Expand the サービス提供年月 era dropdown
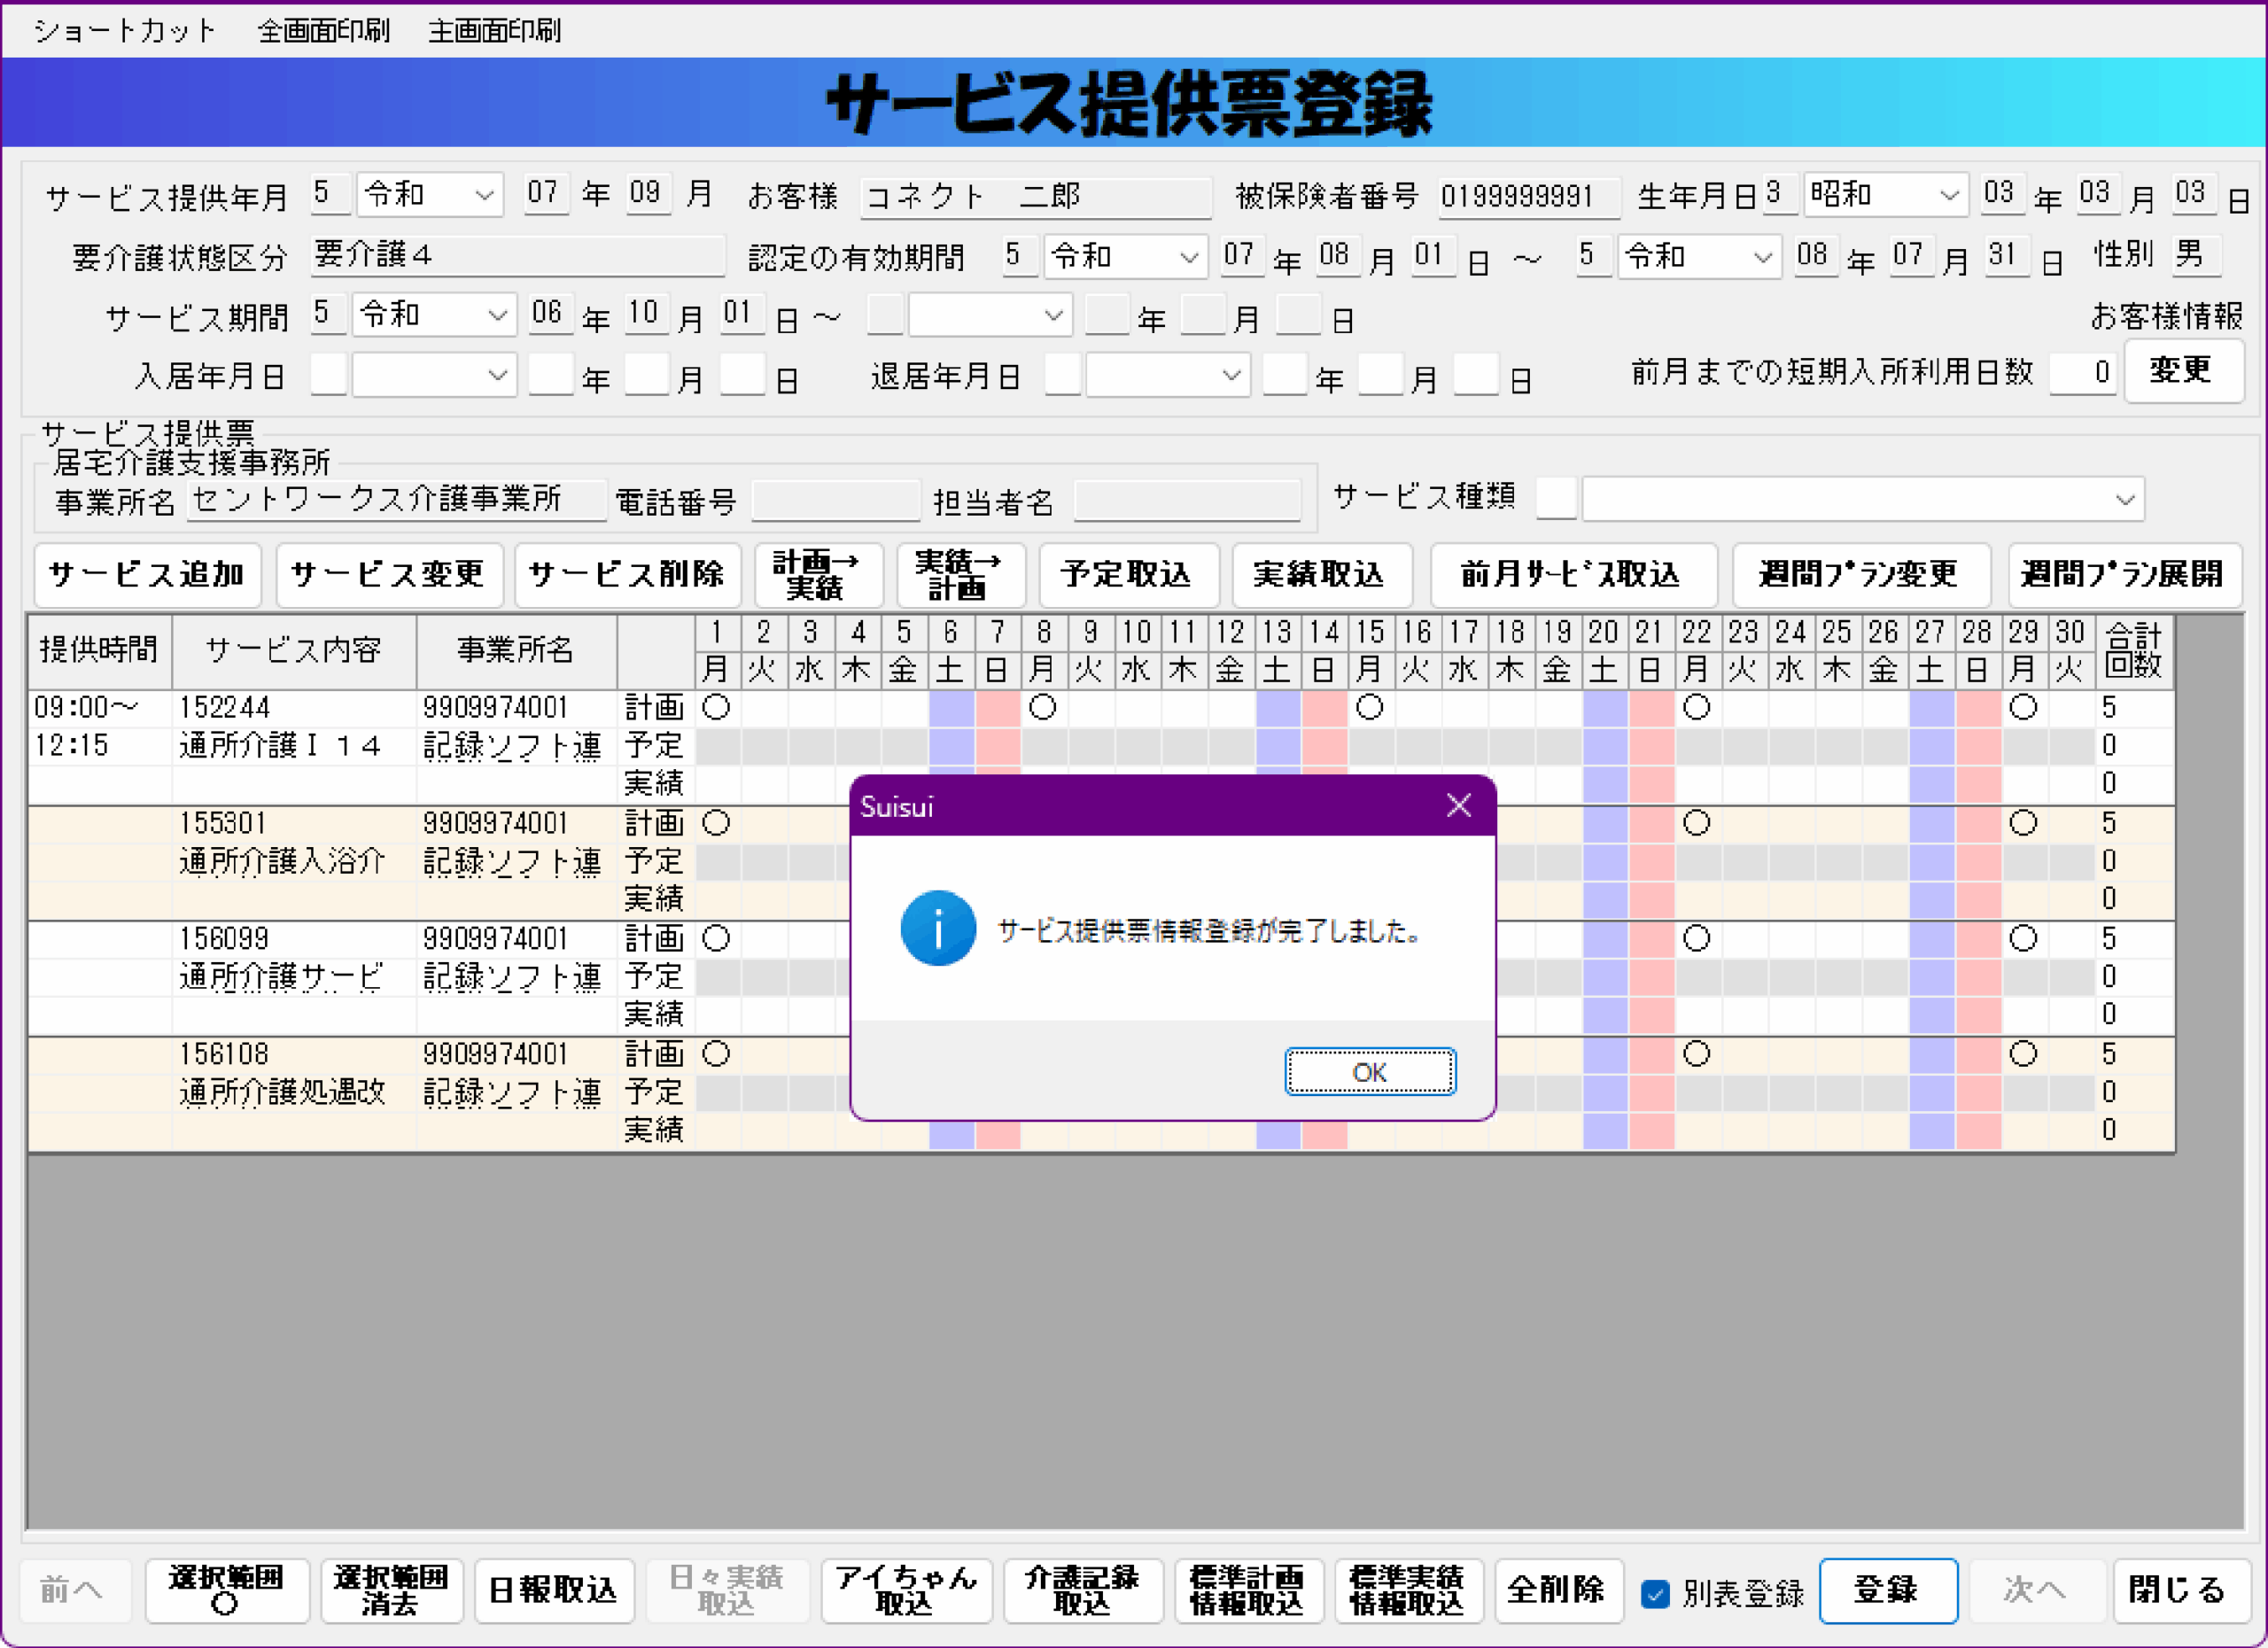The height and width of the screenshot is (1648, 2268). coord(484,195)
